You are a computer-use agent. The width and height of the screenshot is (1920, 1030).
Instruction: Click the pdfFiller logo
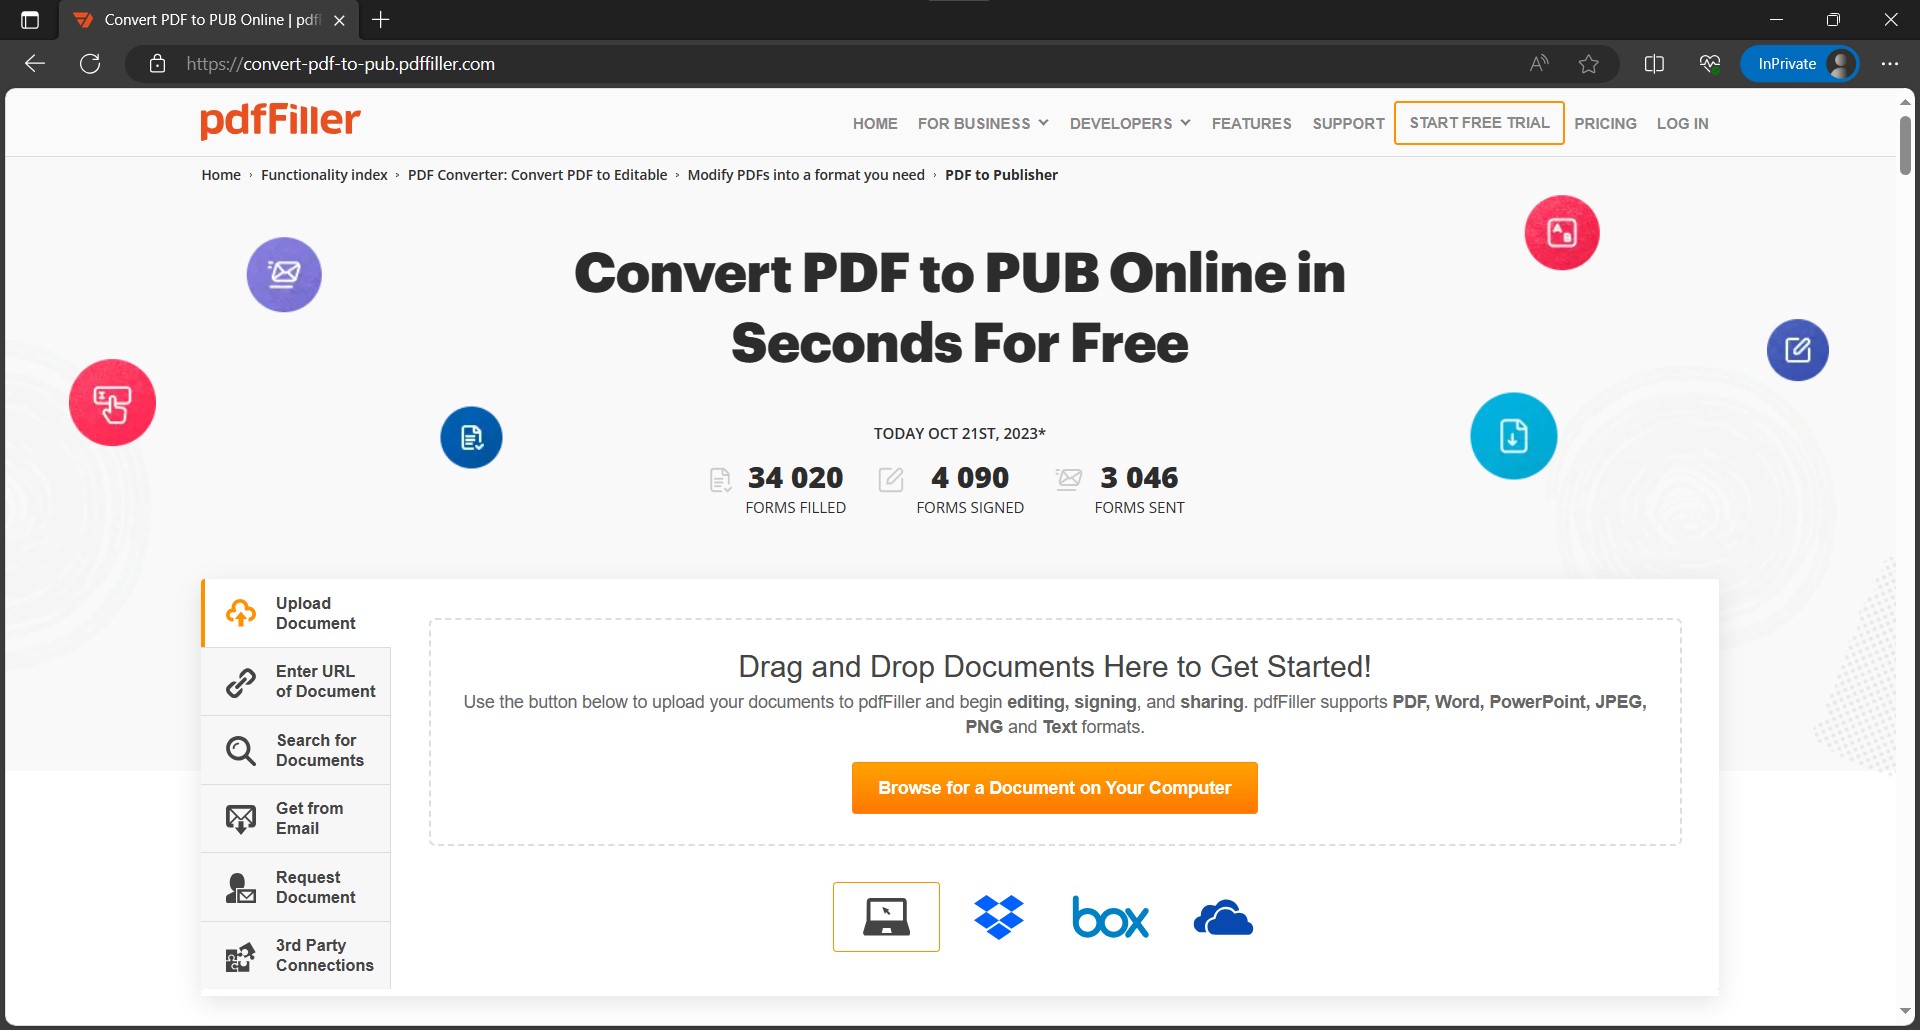tap(280, 121)
